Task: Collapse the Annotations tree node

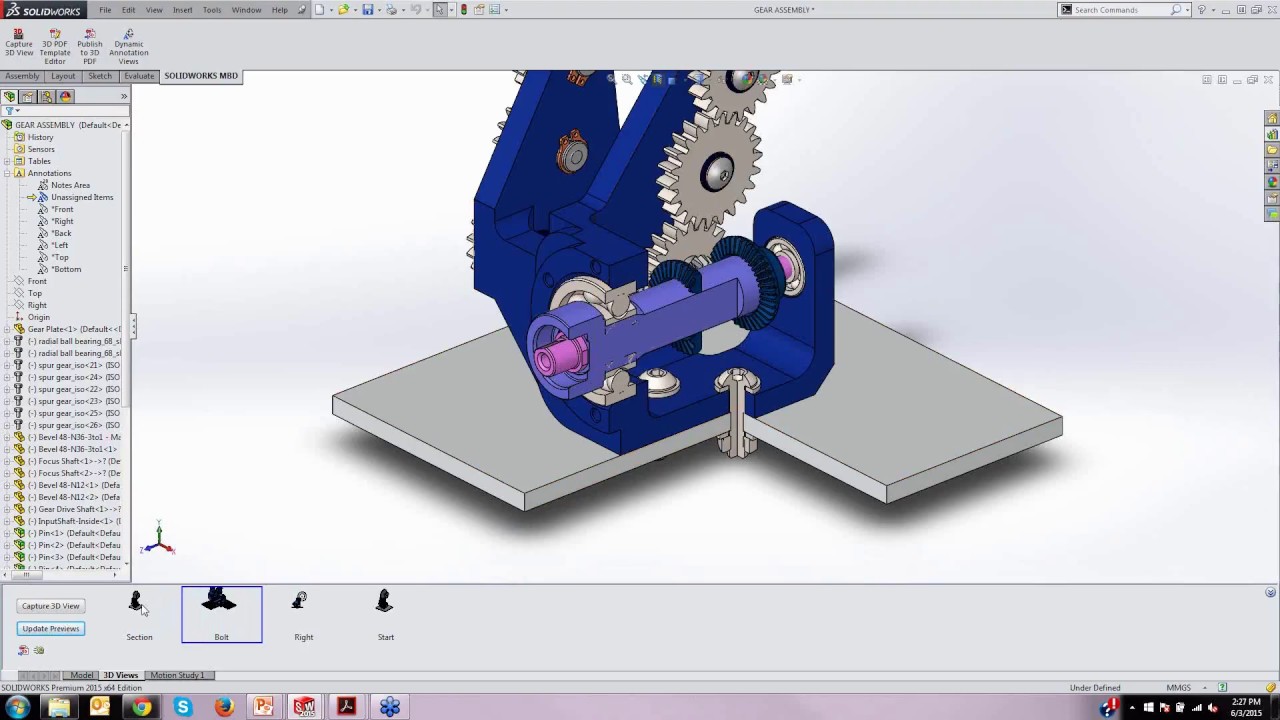Action: pos(7,173)
